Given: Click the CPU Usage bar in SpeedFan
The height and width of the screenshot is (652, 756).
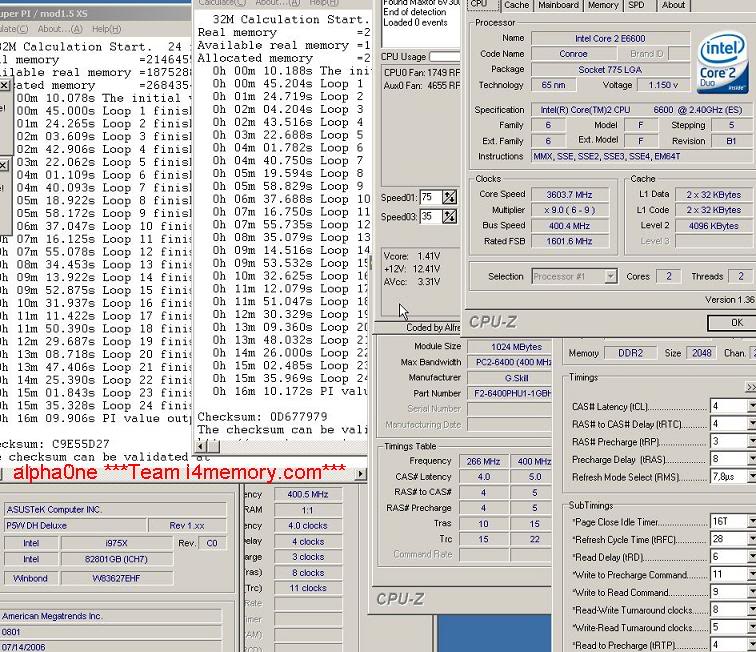Looking at the screenshot, I should [x=445, y=56].
